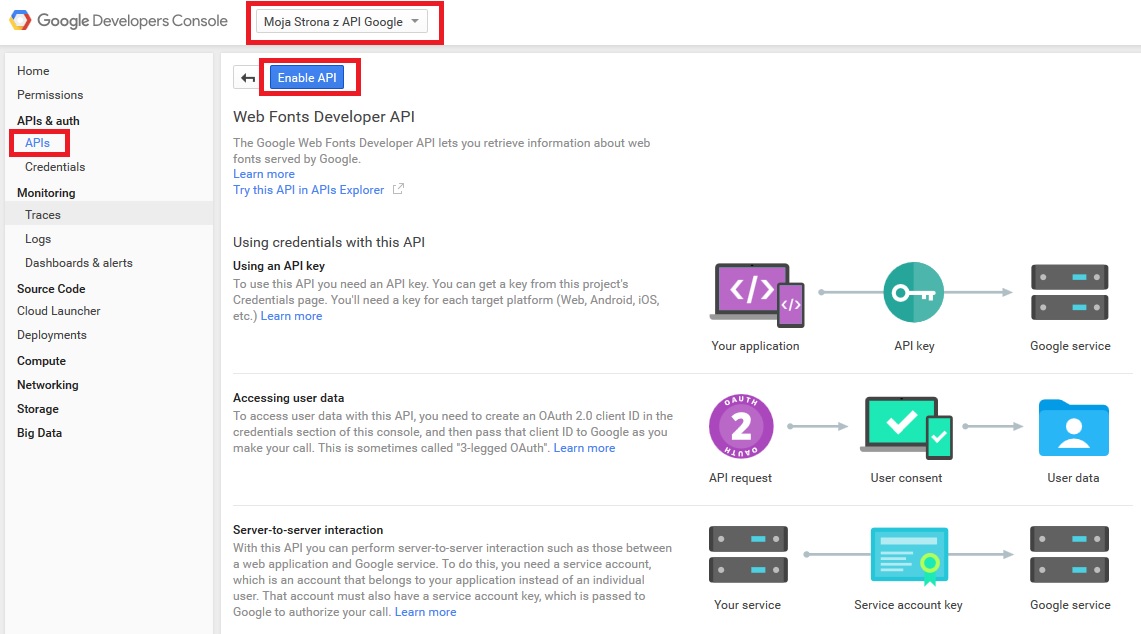Open the Credentials page from the sidebar
The image size is (1141, 634).
pyautogui.click(x=55, y=166)
